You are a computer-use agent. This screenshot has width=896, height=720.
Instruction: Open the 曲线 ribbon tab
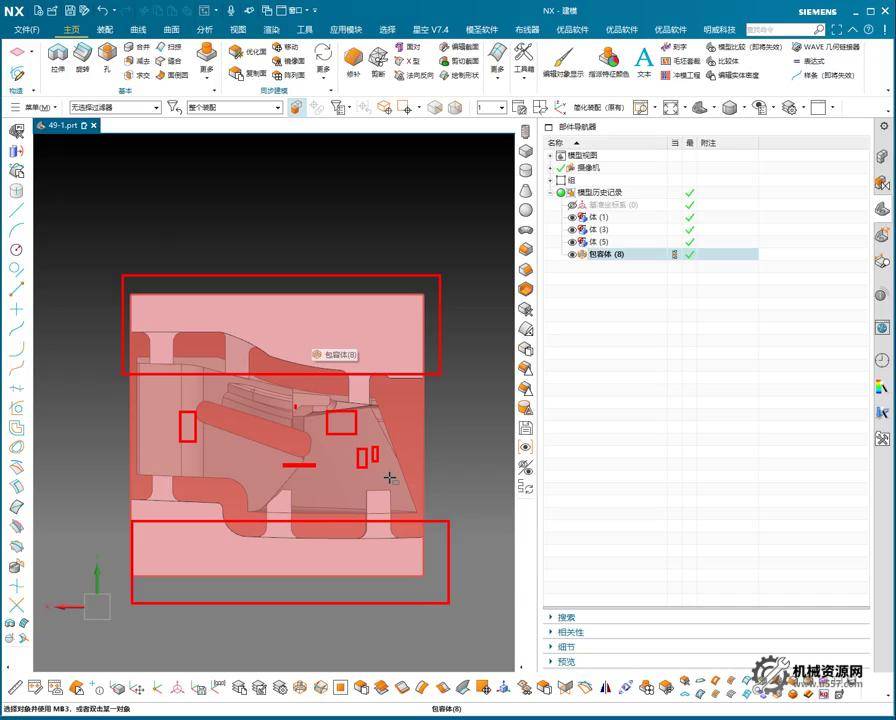[138, 30]
